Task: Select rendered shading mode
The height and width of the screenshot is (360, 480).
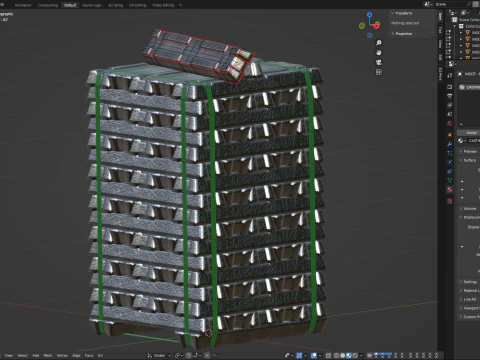Action: coord(355,355)
